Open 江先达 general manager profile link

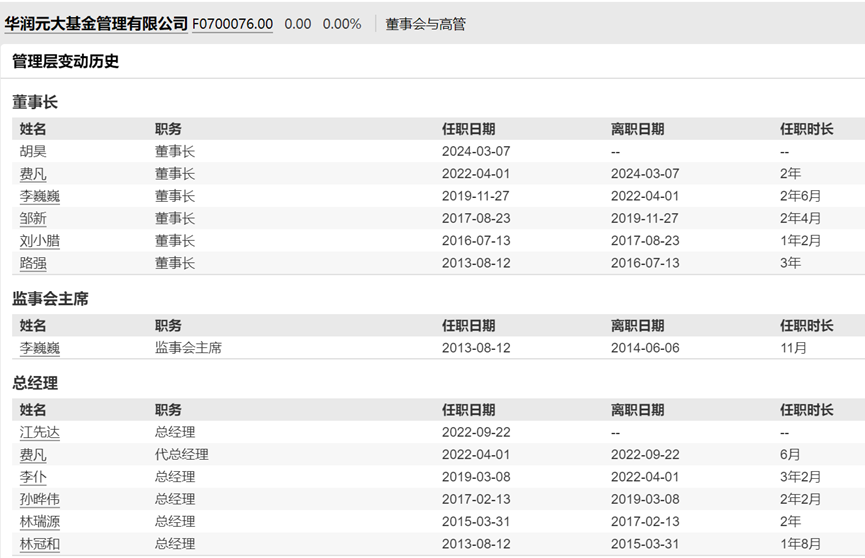point(40,432)
